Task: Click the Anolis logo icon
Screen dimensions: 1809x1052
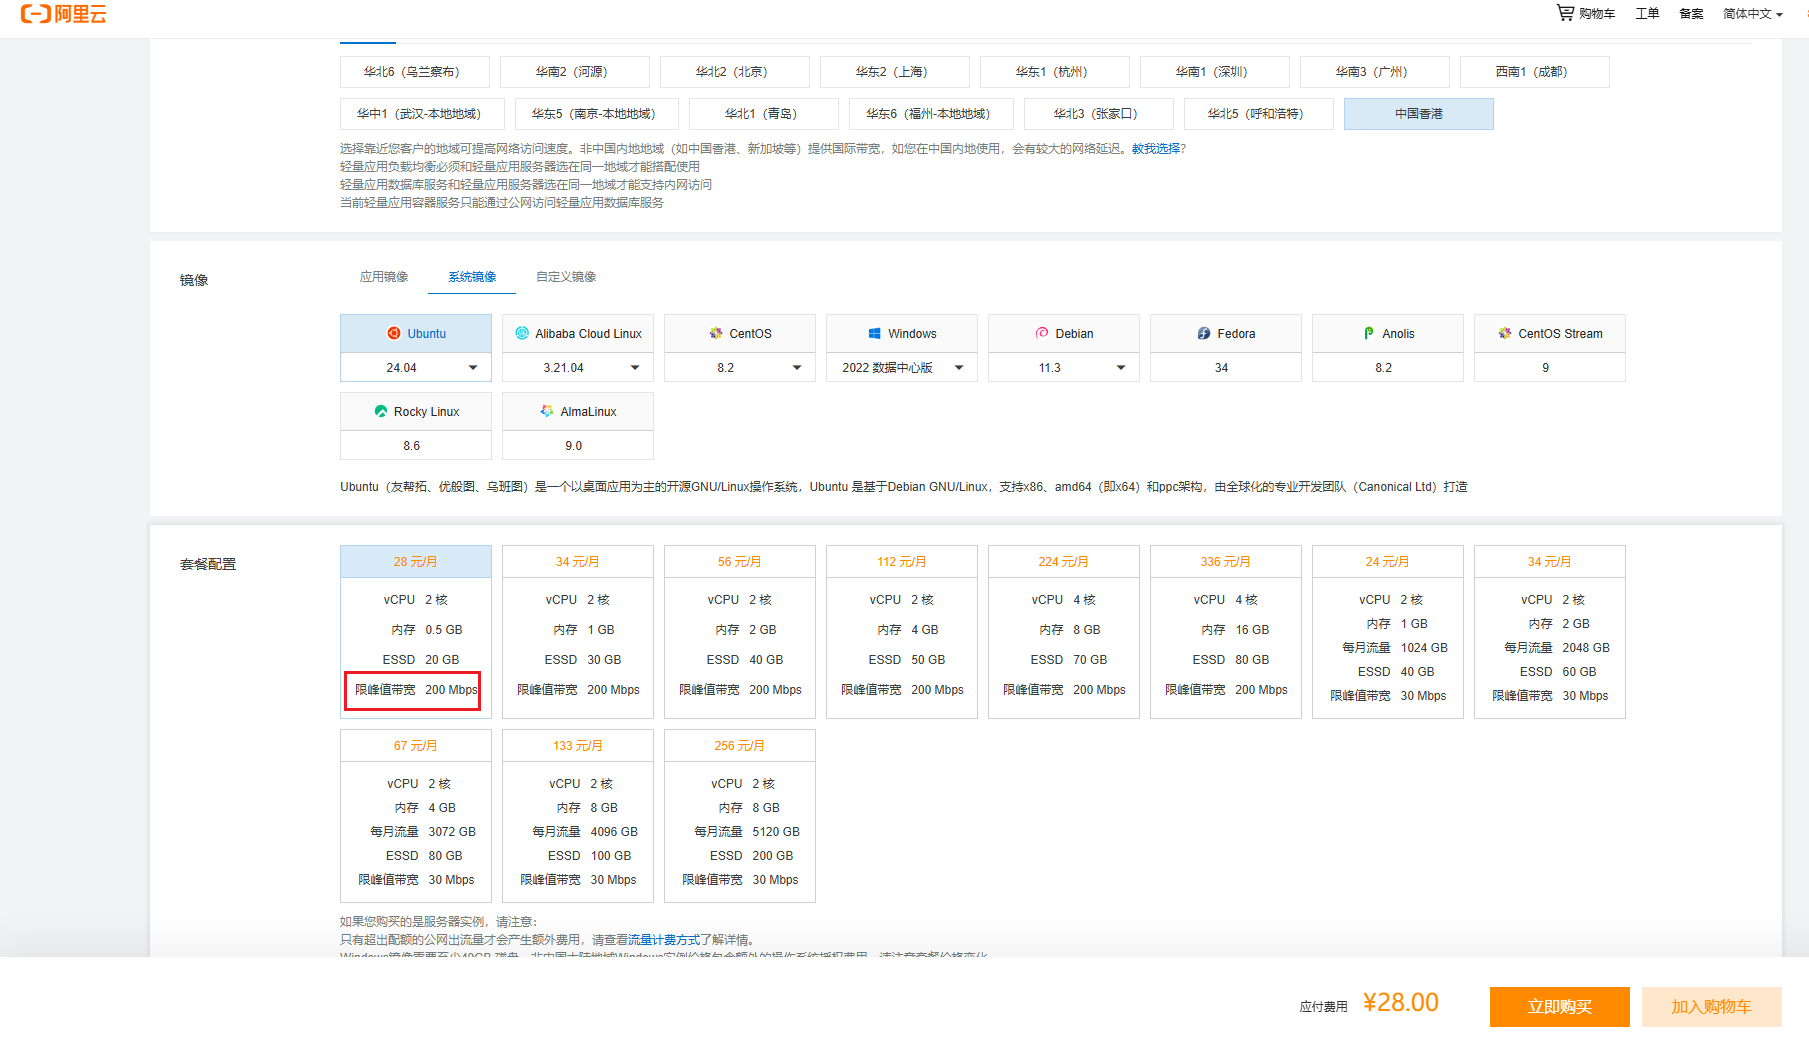Action: (1369, 333)
